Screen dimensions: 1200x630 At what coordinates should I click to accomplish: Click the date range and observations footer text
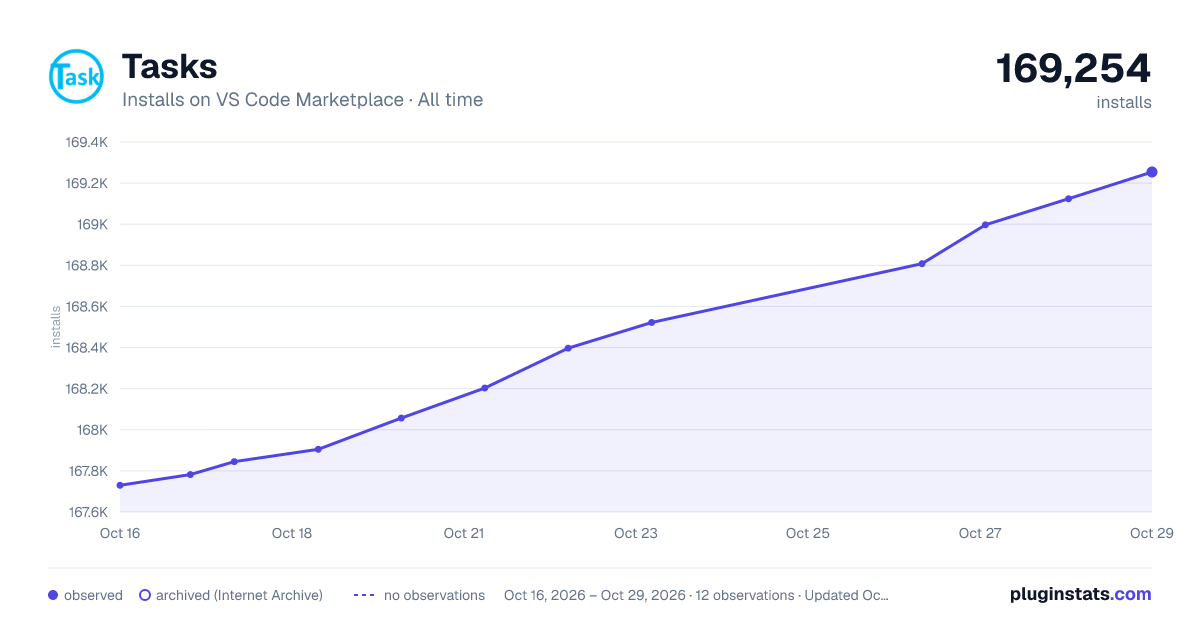point(696,595)
